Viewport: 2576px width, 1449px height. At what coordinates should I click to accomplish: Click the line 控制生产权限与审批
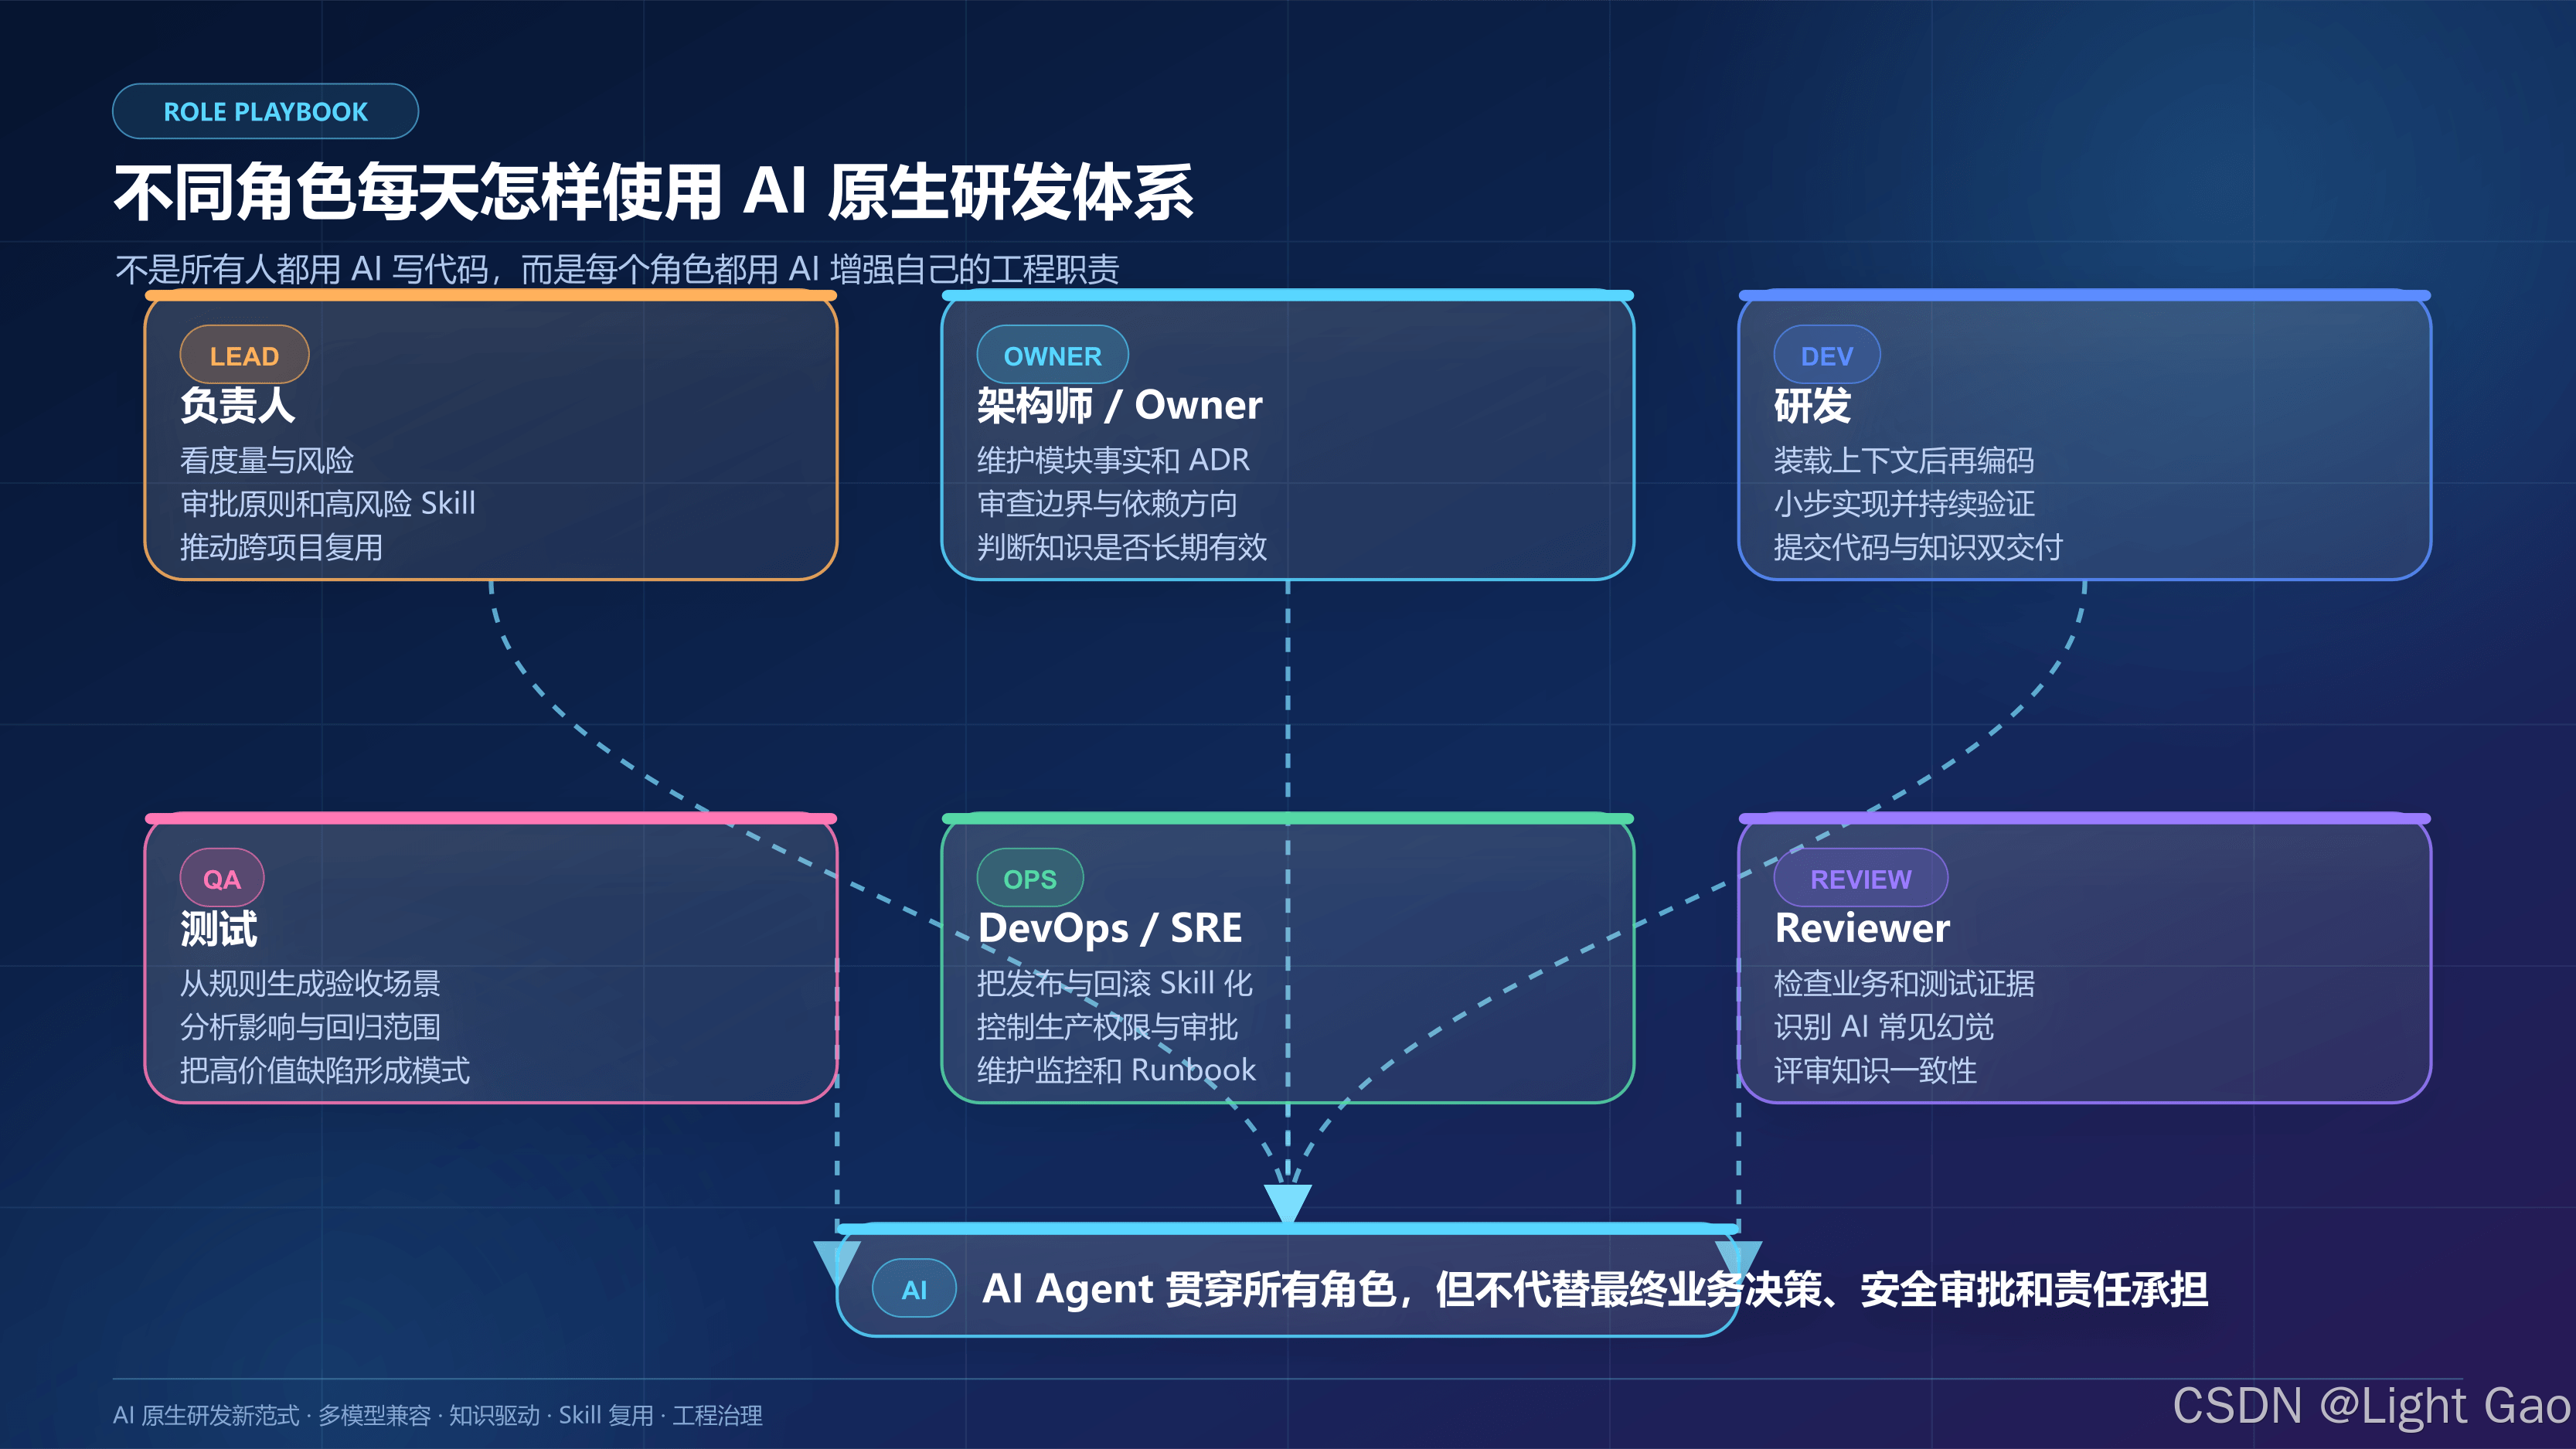point(1107,1027)
